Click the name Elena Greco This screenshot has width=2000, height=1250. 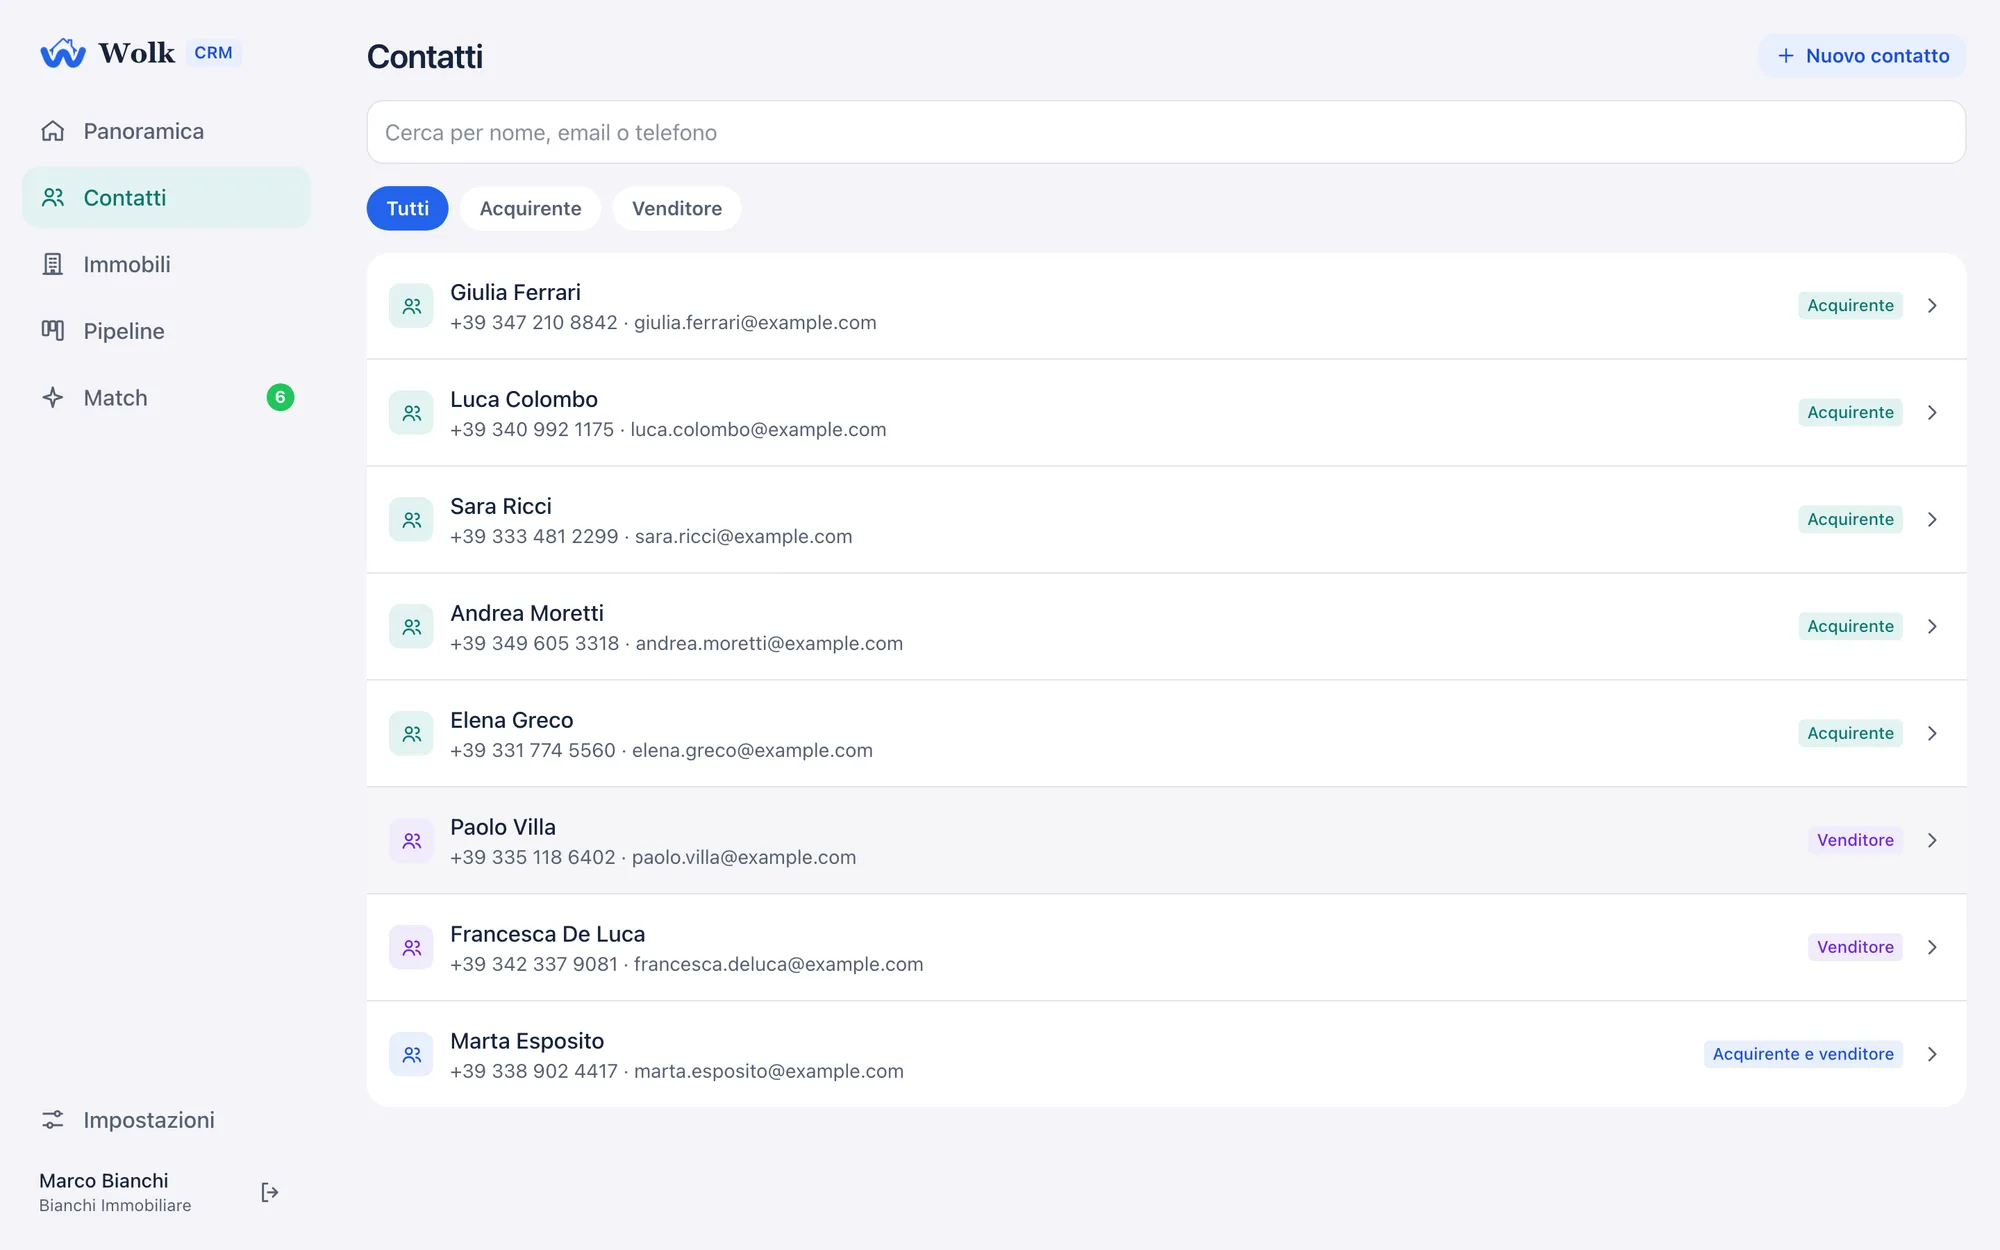tap(512, 720)
